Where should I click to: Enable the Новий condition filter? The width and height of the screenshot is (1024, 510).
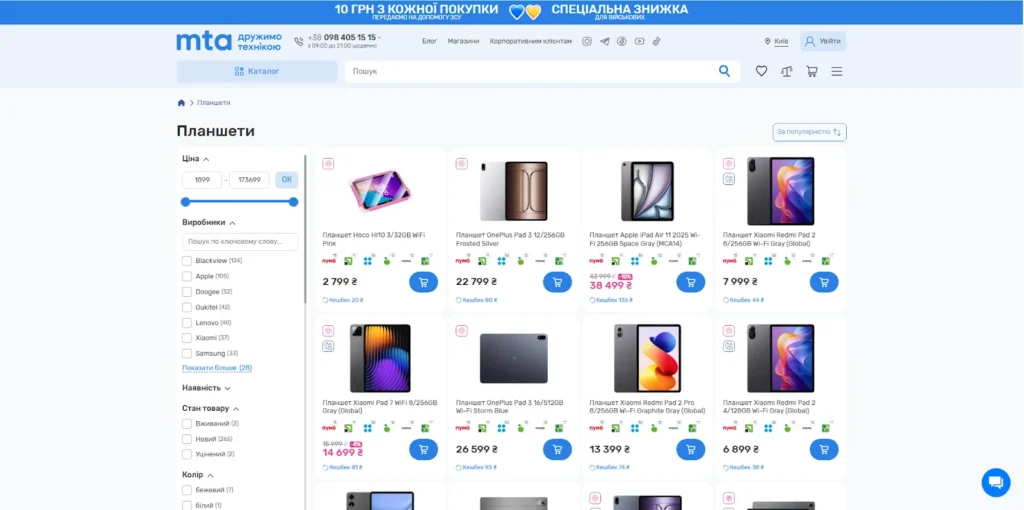[x=187, y=439]
